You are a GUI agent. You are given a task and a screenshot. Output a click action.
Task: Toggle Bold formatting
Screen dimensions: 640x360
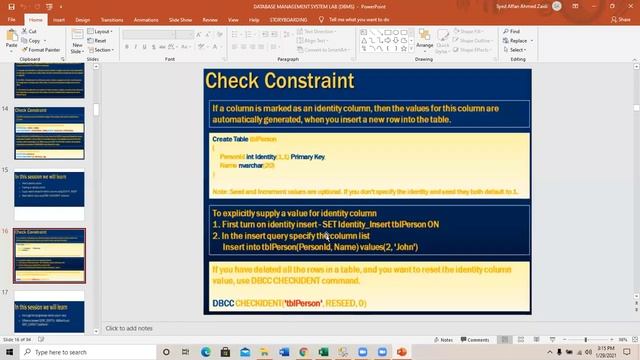point(127,47)
